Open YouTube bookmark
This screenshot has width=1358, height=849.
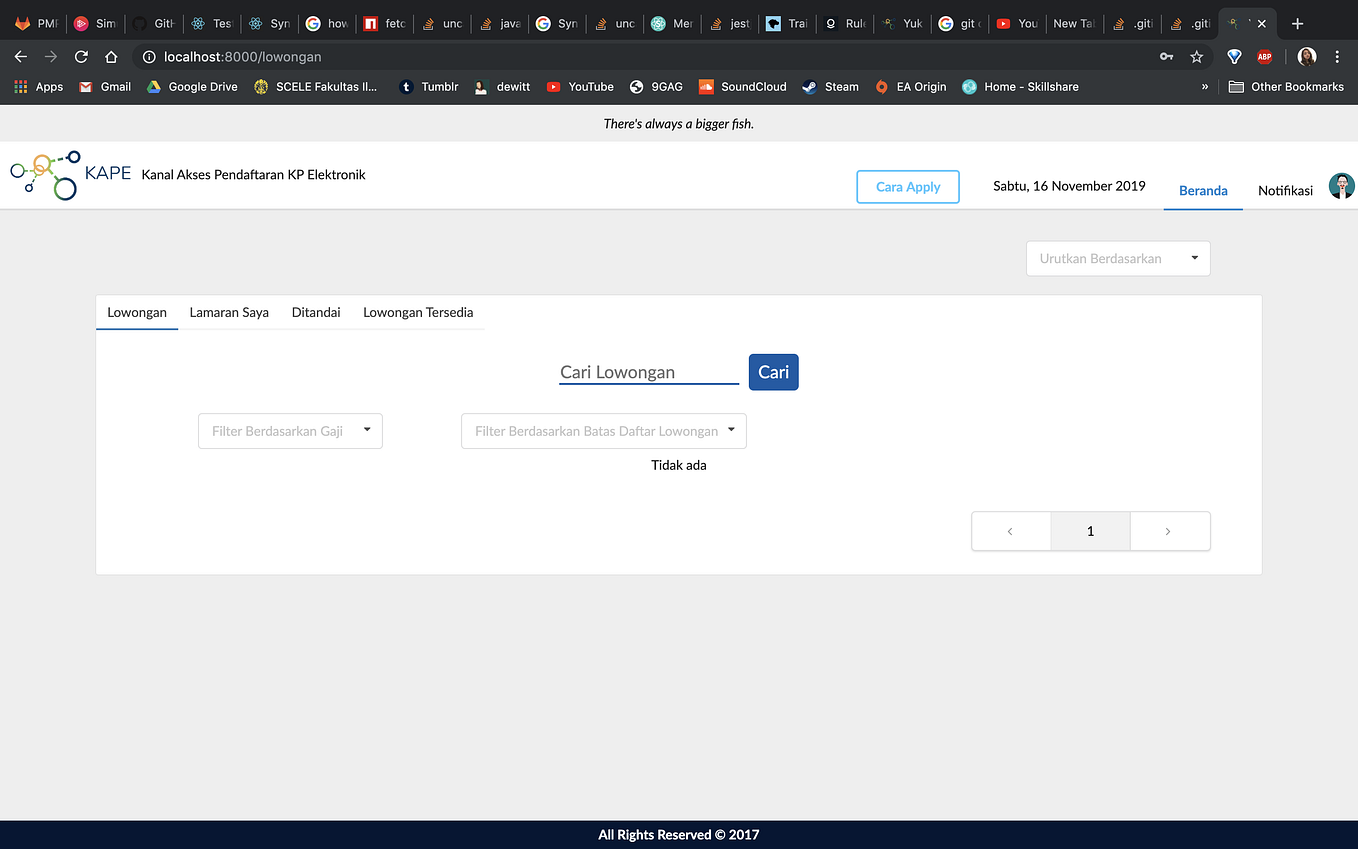(x=580, y=87)
